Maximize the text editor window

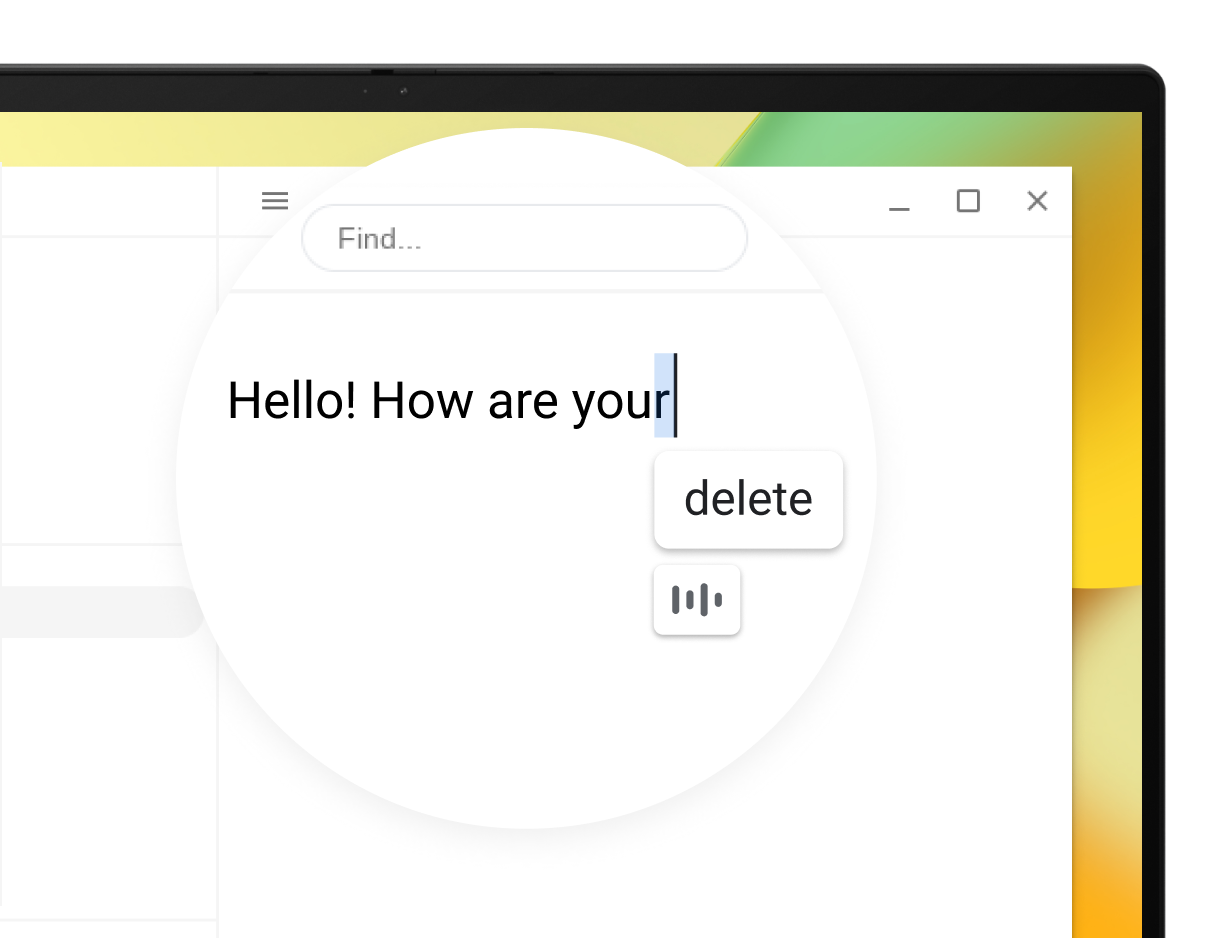click(x=968, y=201)
